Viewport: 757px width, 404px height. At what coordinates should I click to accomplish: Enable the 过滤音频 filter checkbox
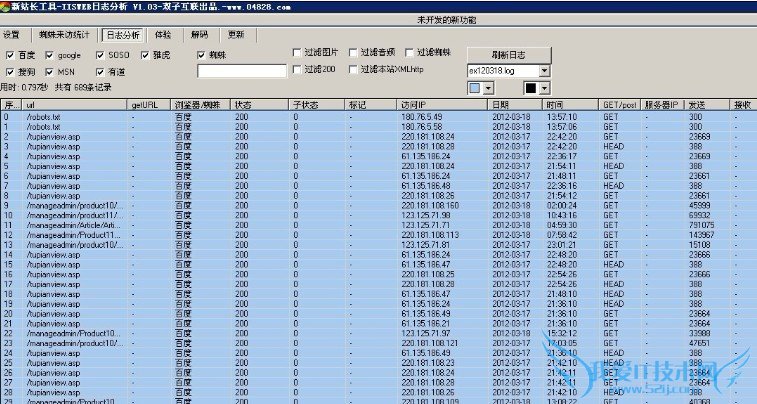(x=353, y=53)
